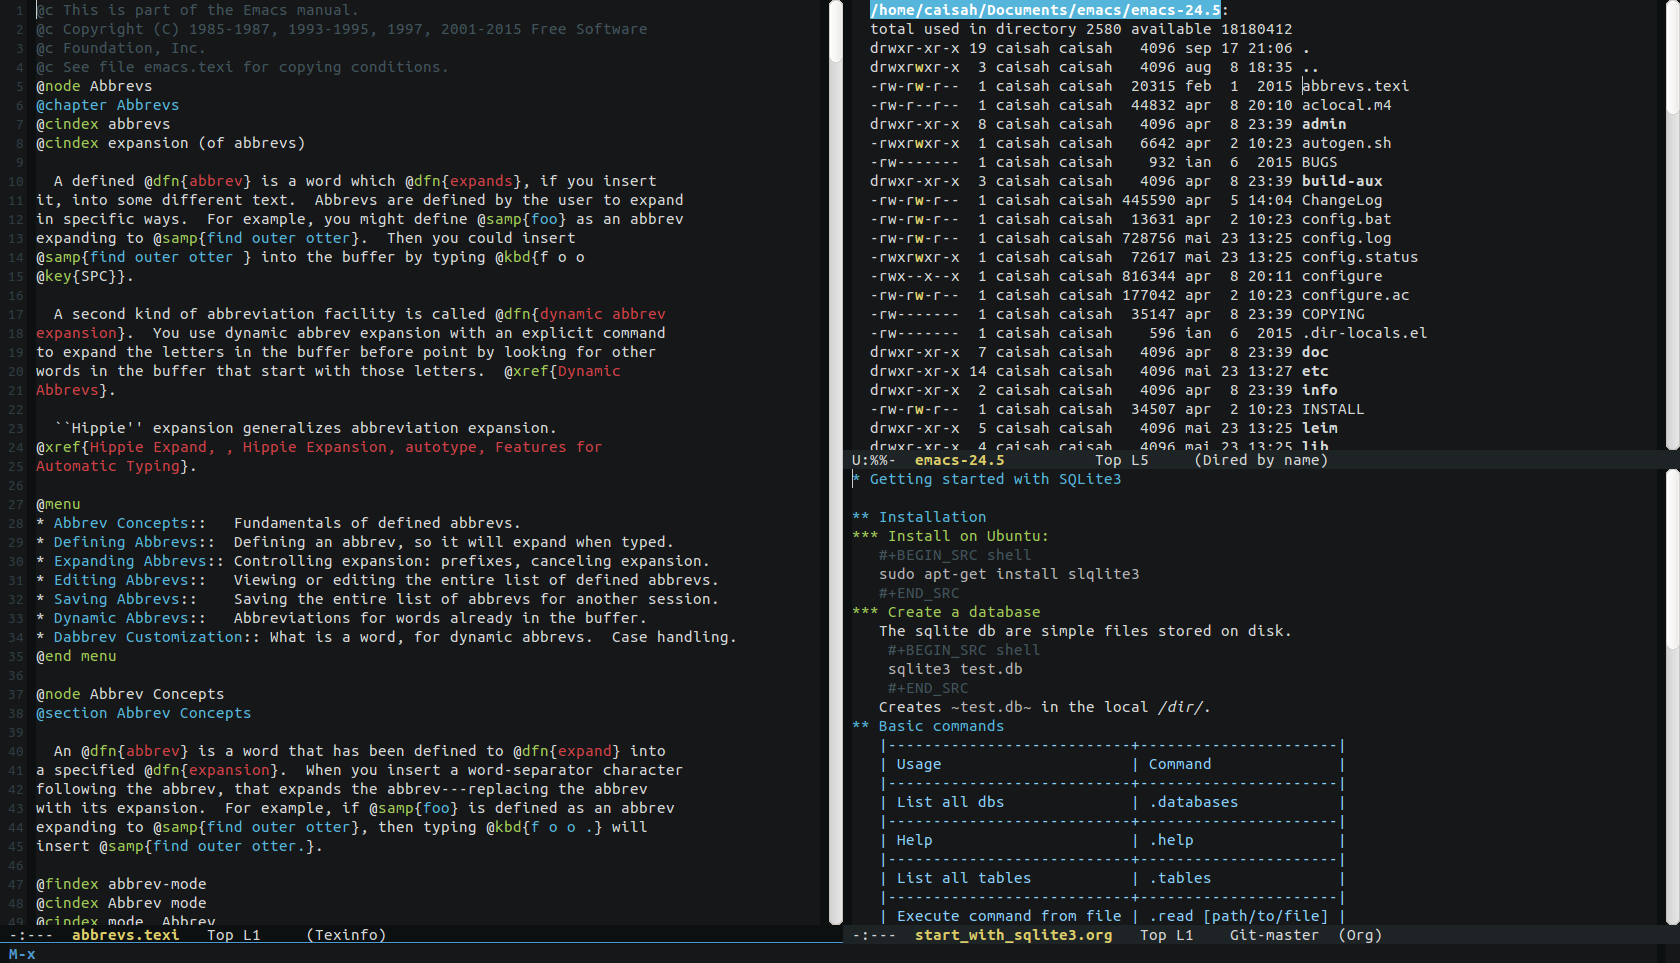
Task: Select .dir-locals.el in Dired
Action: 1364,333
